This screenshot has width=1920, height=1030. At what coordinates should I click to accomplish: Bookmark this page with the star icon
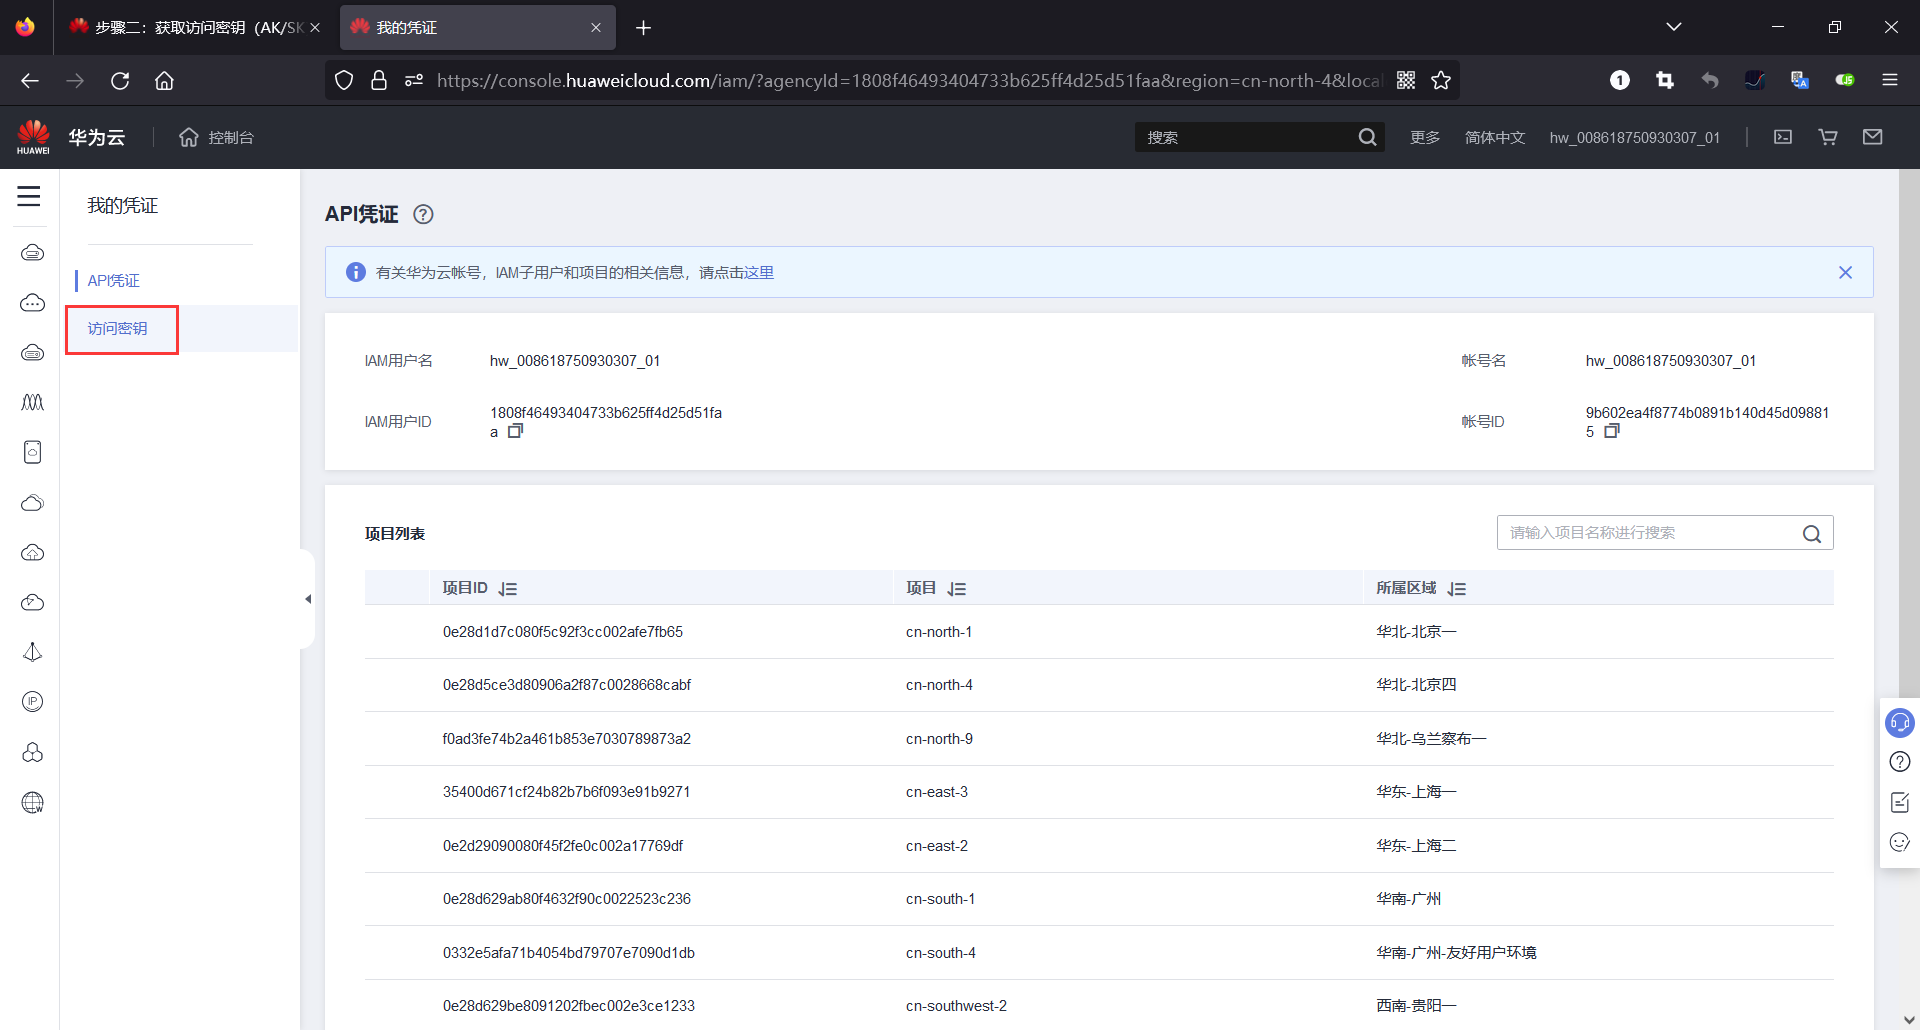(1441, 81)
